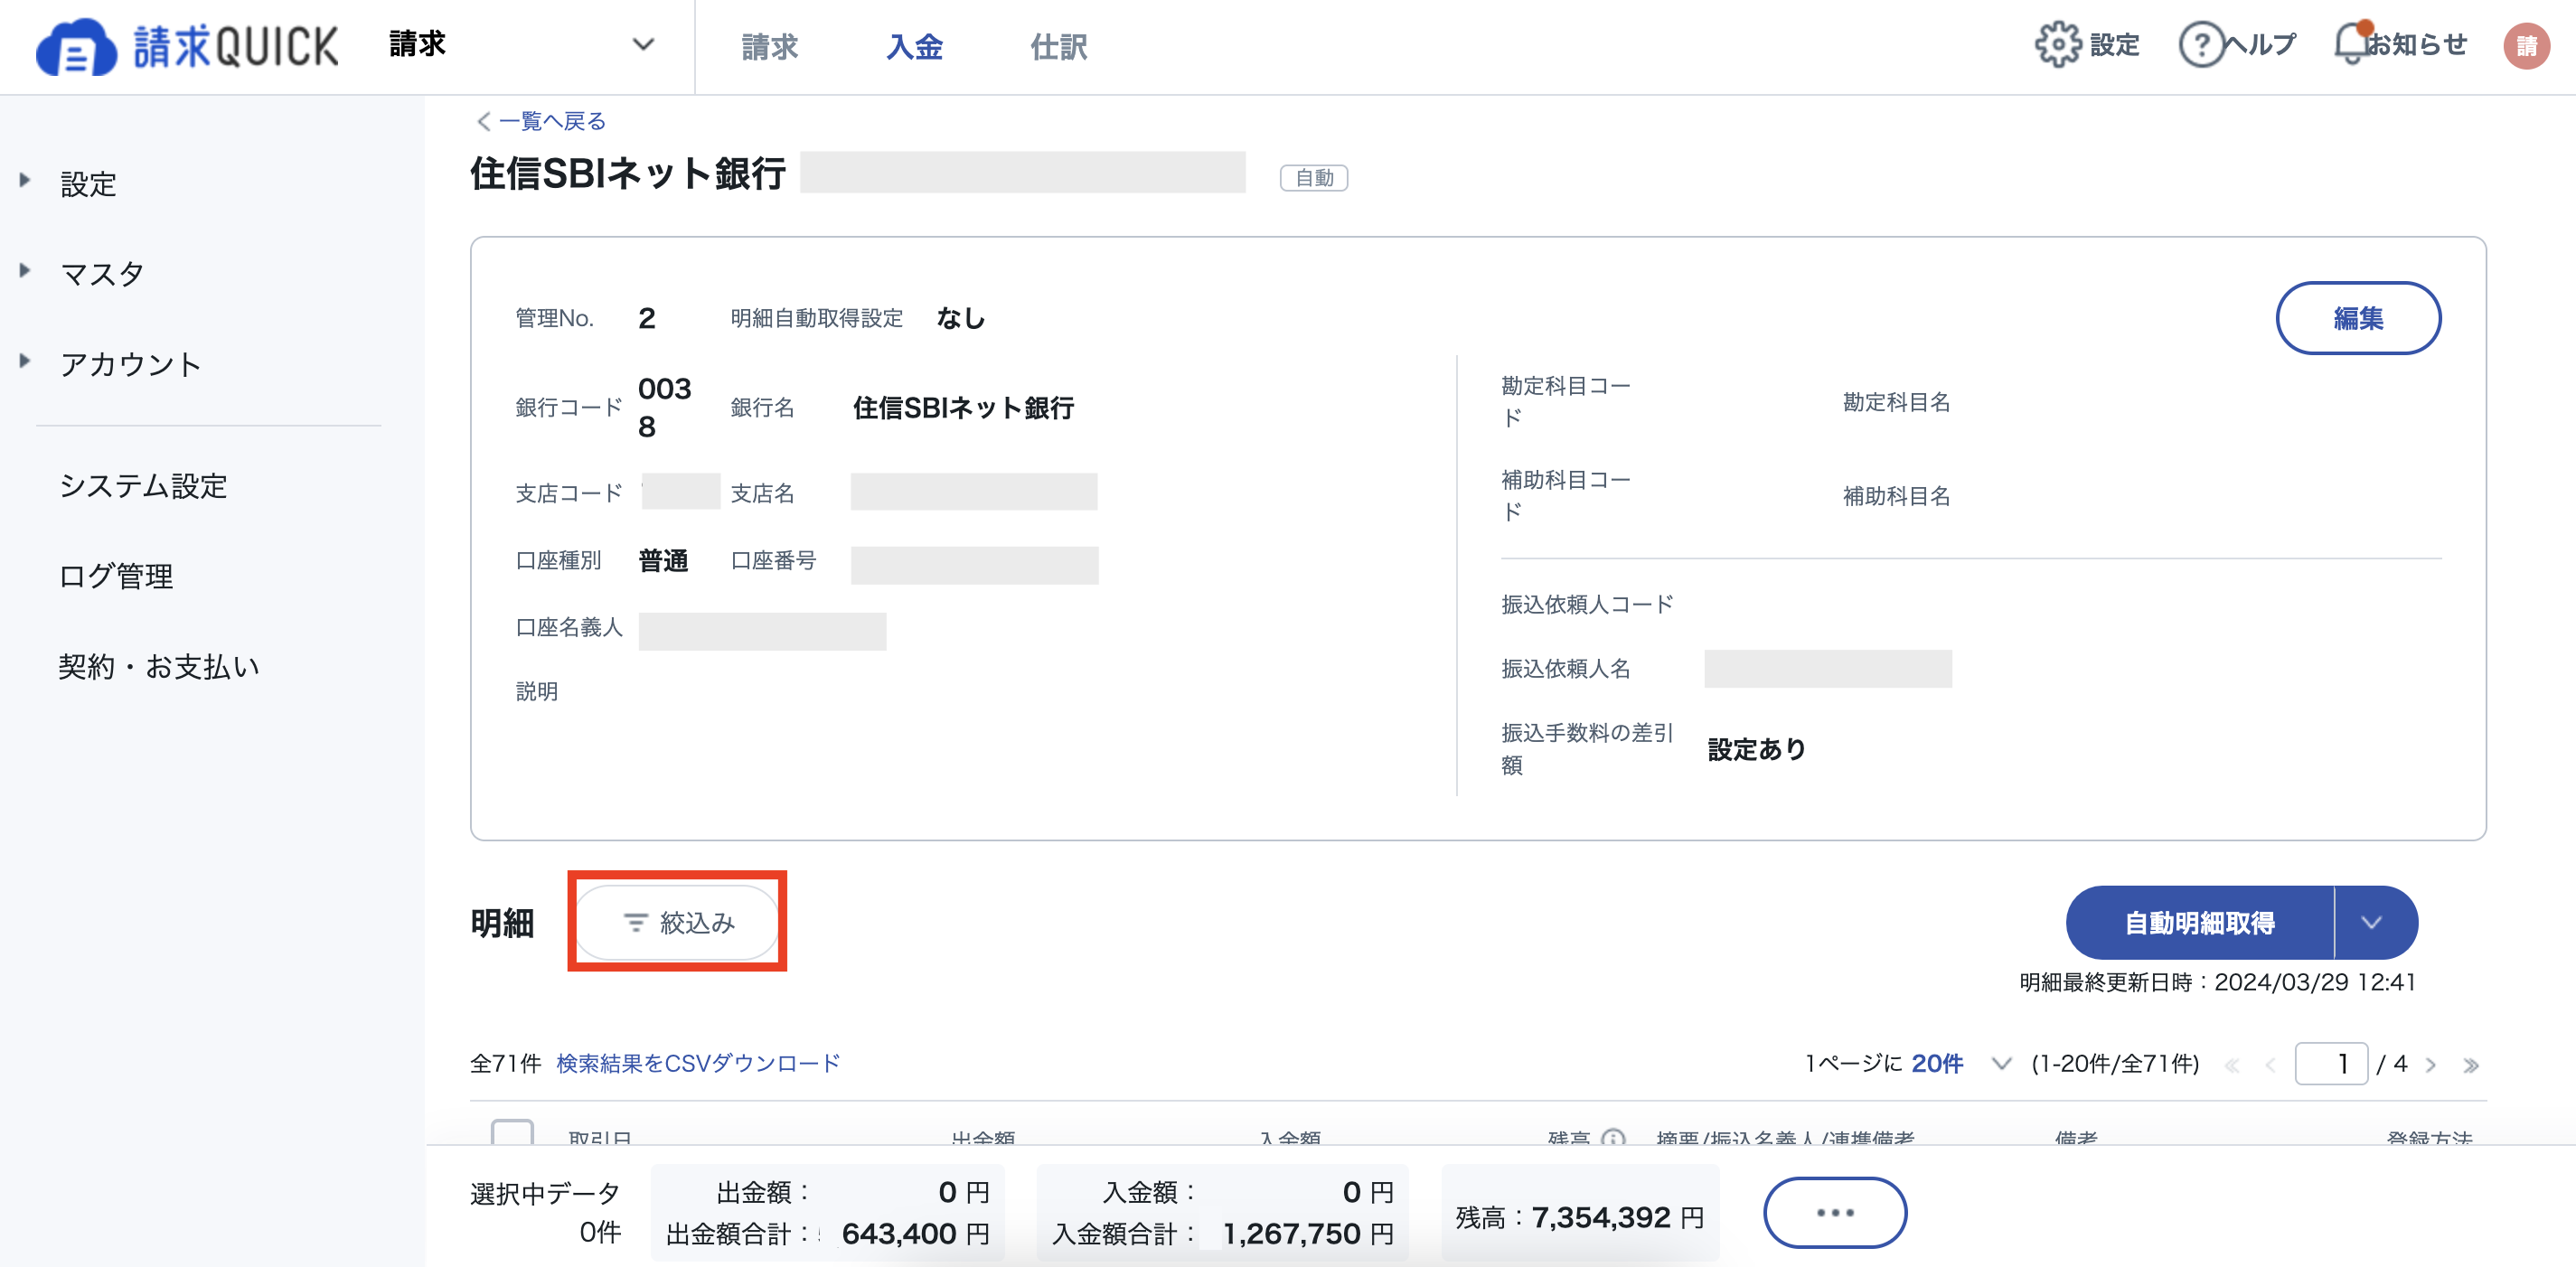Click the 住信SBIネット銀行 bank name value
The image size is (2576, 1267).
pos(963,408)
